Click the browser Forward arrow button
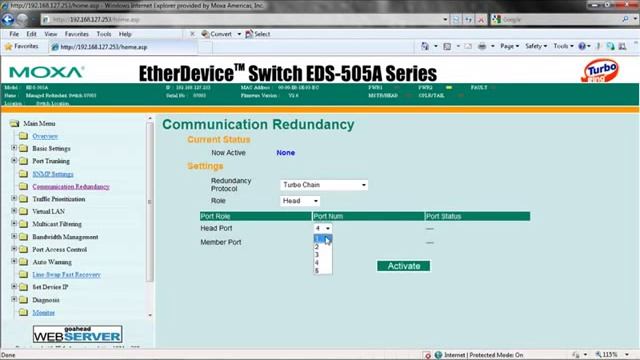The image size is (640, 360). point(23,19)
